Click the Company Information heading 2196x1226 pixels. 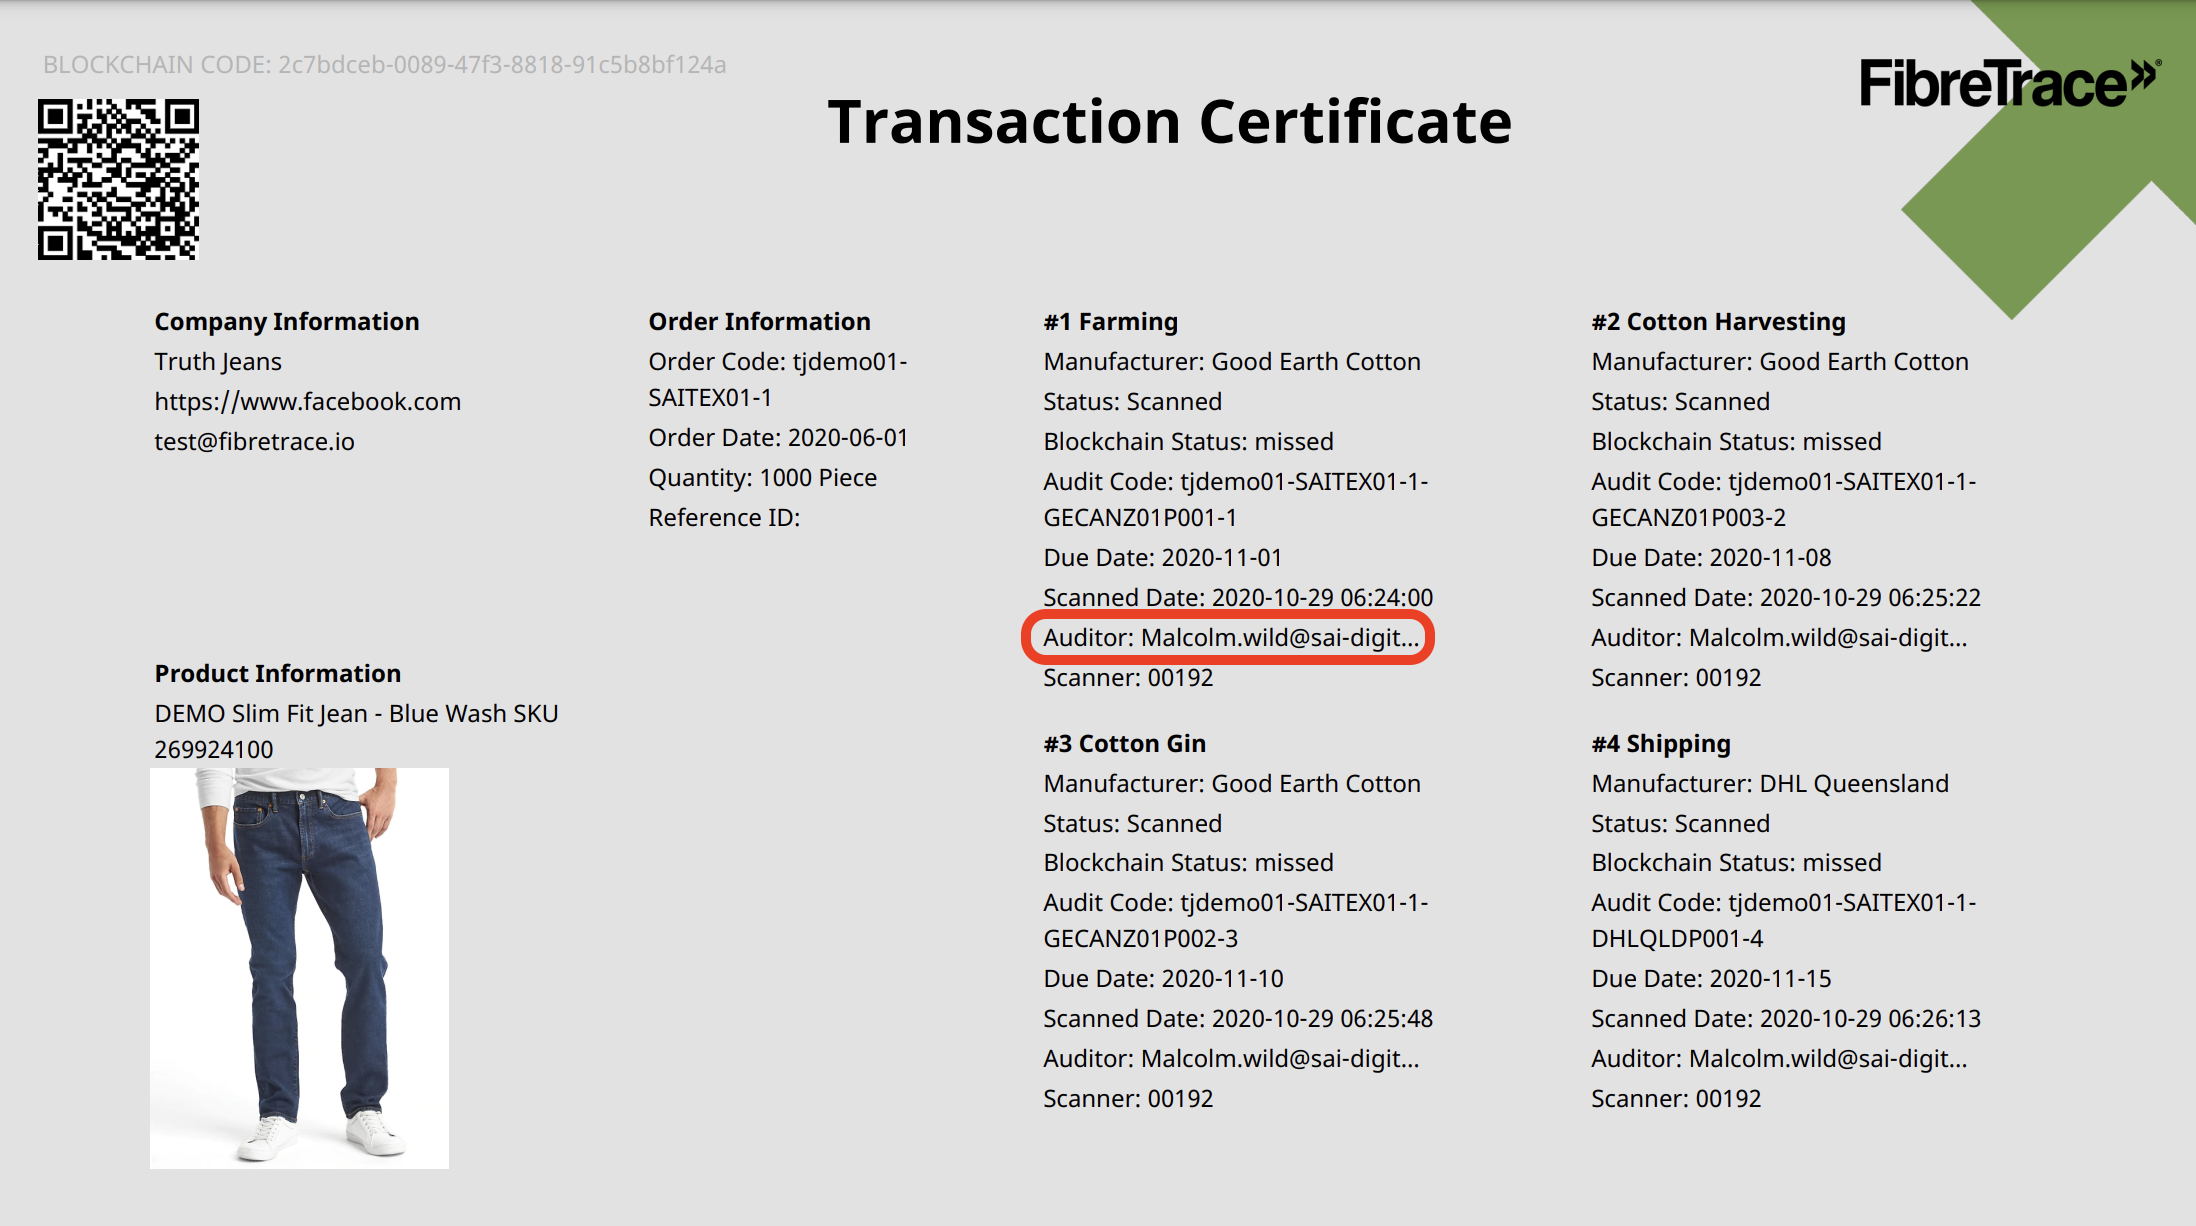pos(286,322)
